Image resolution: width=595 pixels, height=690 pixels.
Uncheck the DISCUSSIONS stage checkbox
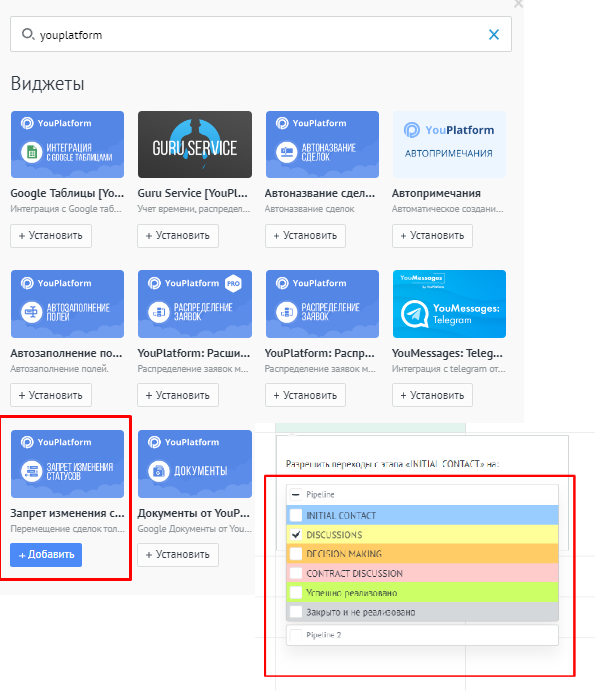pos(296,535)
